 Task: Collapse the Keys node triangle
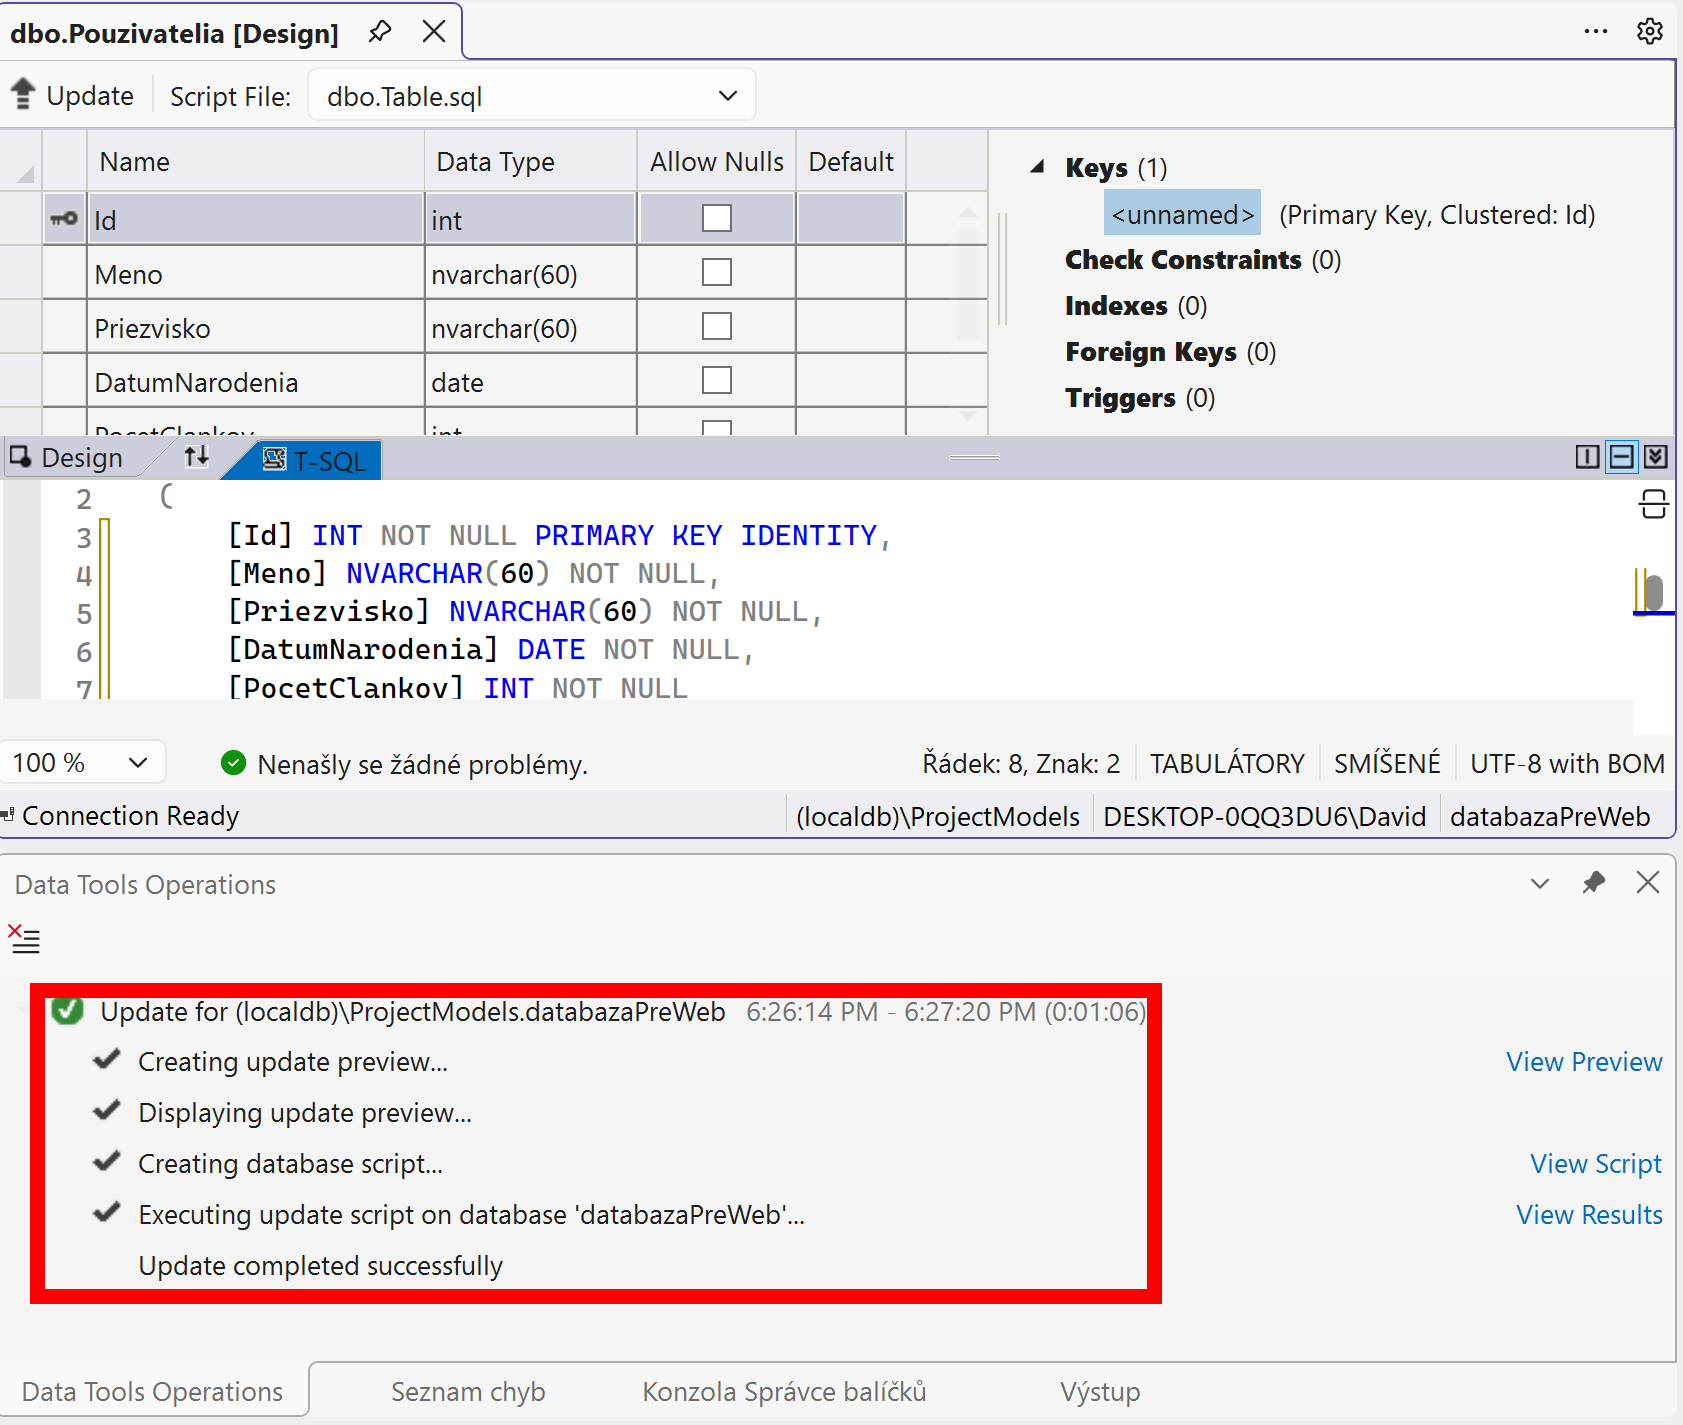[1038, 167]
